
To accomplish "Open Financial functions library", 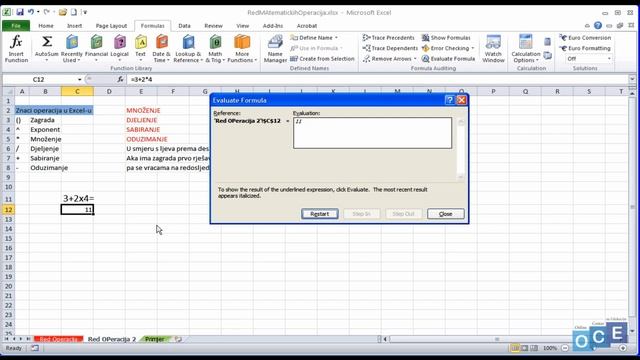I will tap(96, 49).
